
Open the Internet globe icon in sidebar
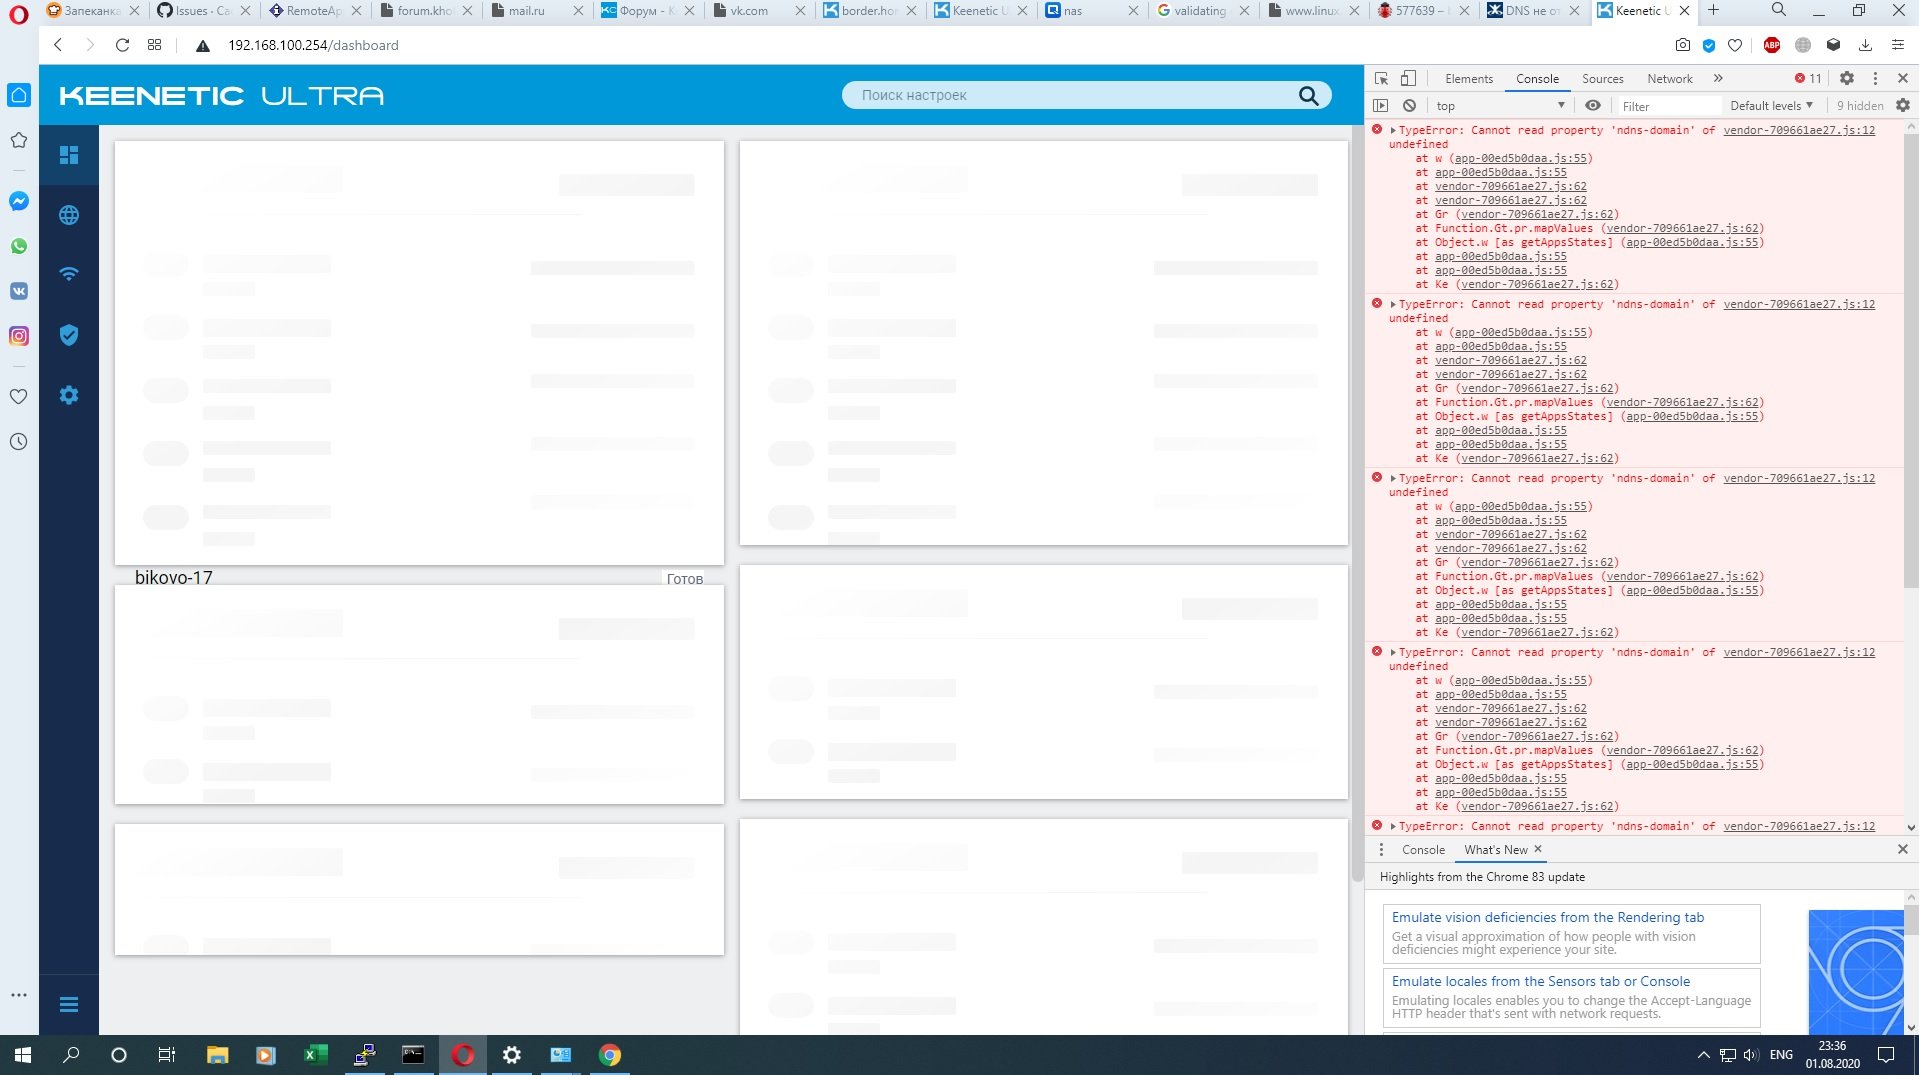pos(69,215)
